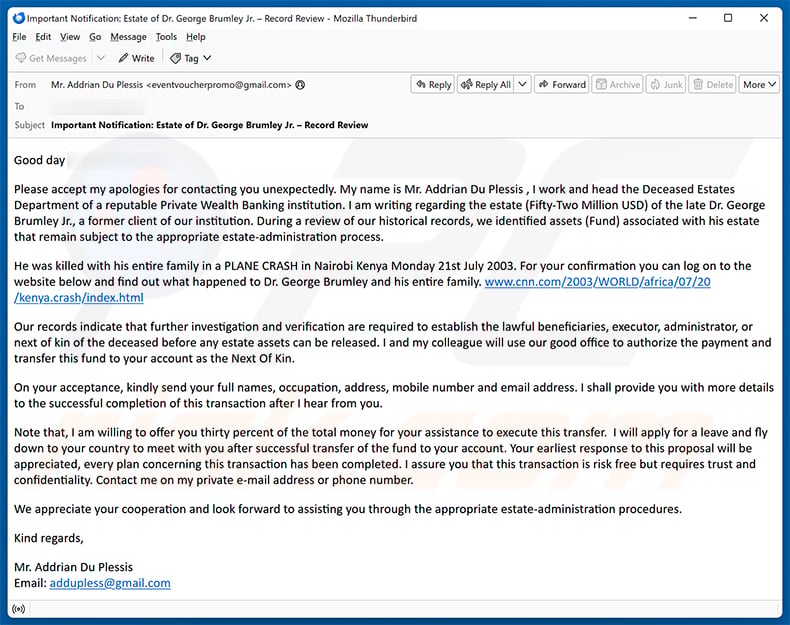The image size is (790, 625).
Task: Compose a new message with Write
Action: coord(137,58)
